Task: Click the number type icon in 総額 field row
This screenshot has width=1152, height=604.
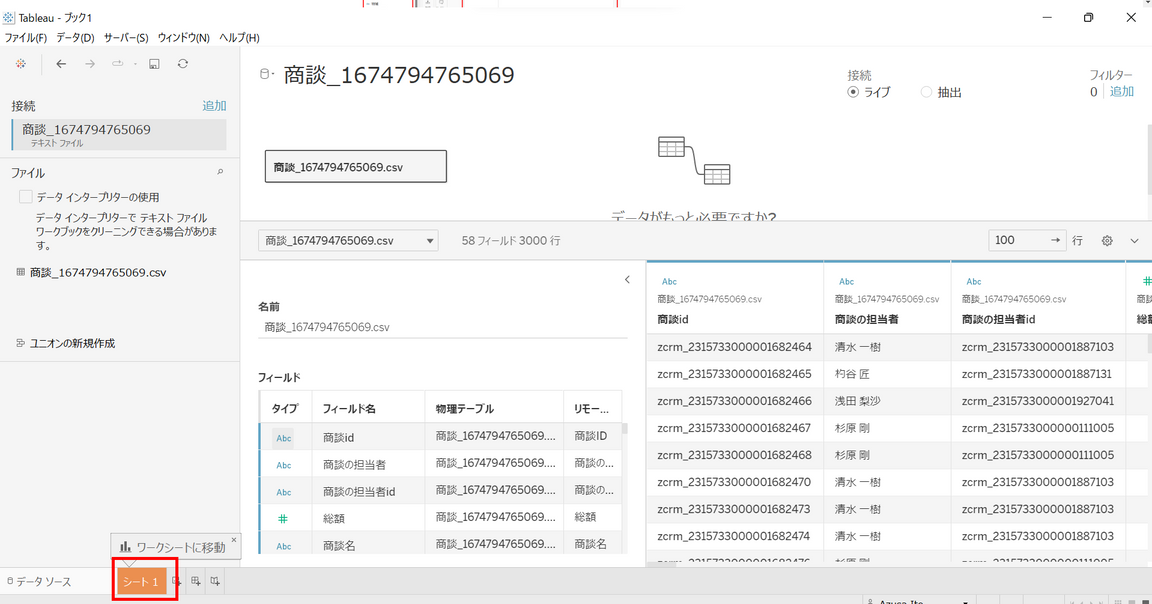Action: click(x=283, y=519)
